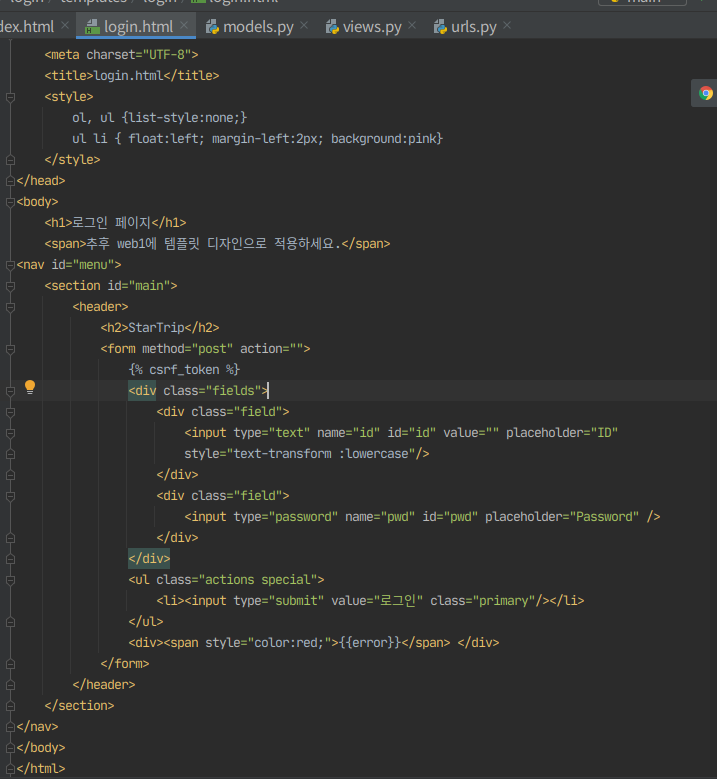The width and height of the screenshot is (717, 779).
Task: Close the index.html tab
Action: coord(65,25)
